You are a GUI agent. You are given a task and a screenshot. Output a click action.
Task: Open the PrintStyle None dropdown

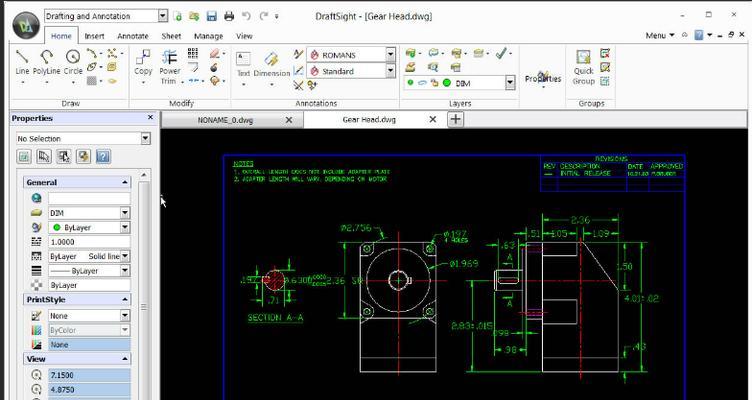[125, 316]
